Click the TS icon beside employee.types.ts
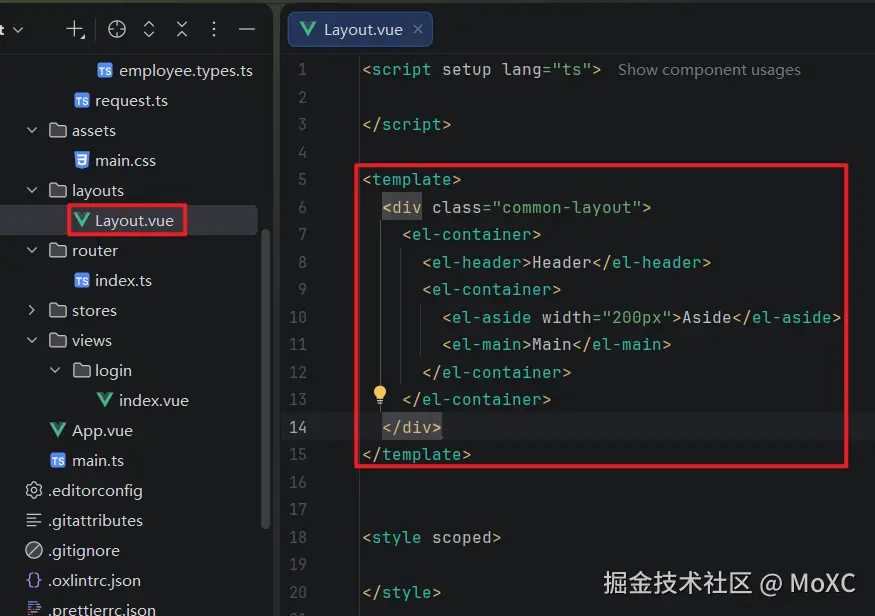 (x=105, y=70)
